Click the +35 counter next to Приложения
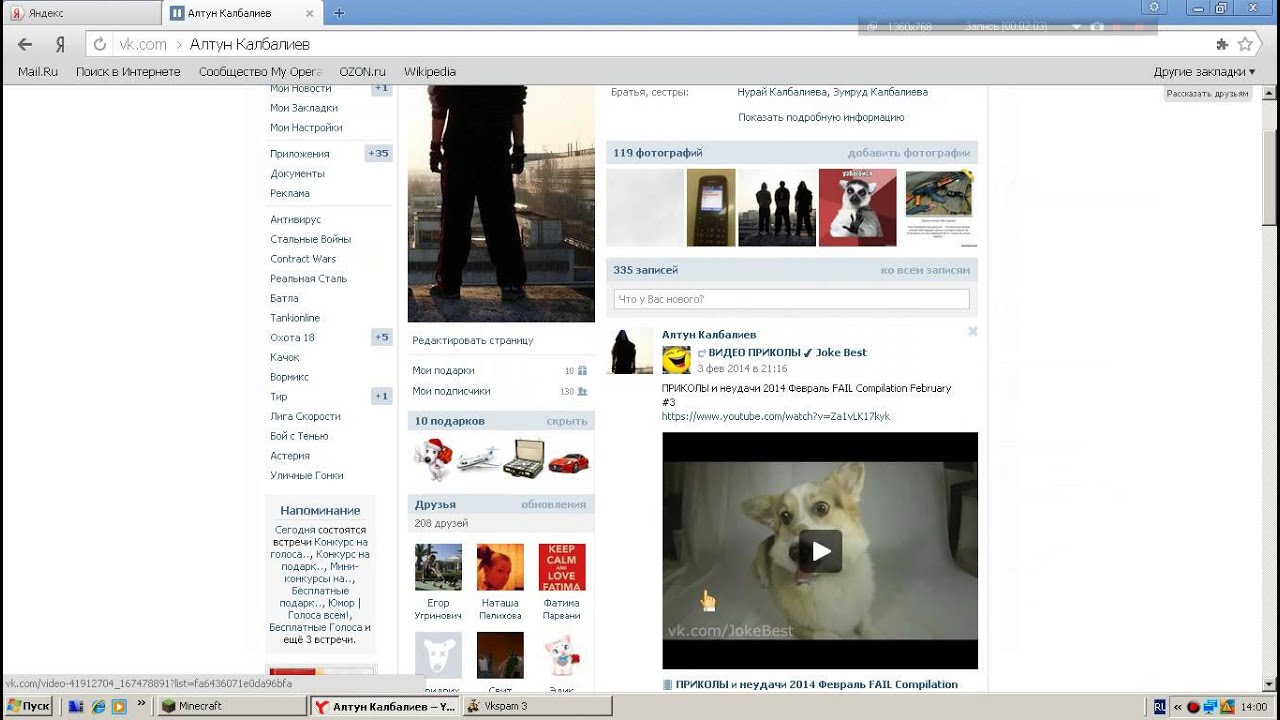1280x720 pixels. pyautogui.click(x=378, y=154)
